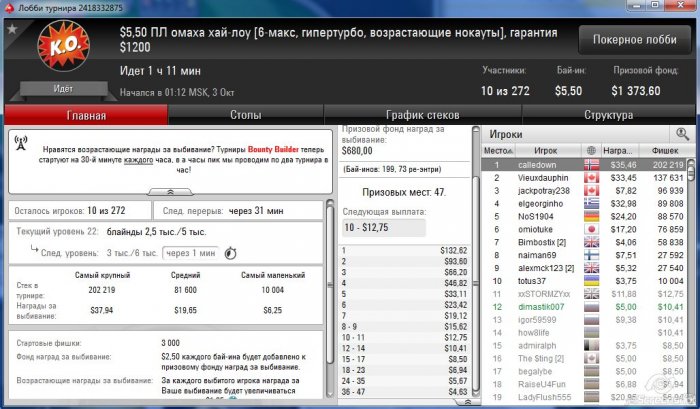Click the K.O. tournament logo
Viewport: 700px width, 409px height.
[x=63, y=46]
